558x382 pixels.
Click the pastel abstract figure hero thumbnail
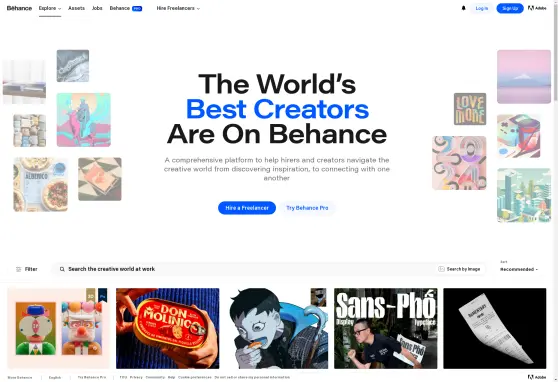click(x=459, y=163)
